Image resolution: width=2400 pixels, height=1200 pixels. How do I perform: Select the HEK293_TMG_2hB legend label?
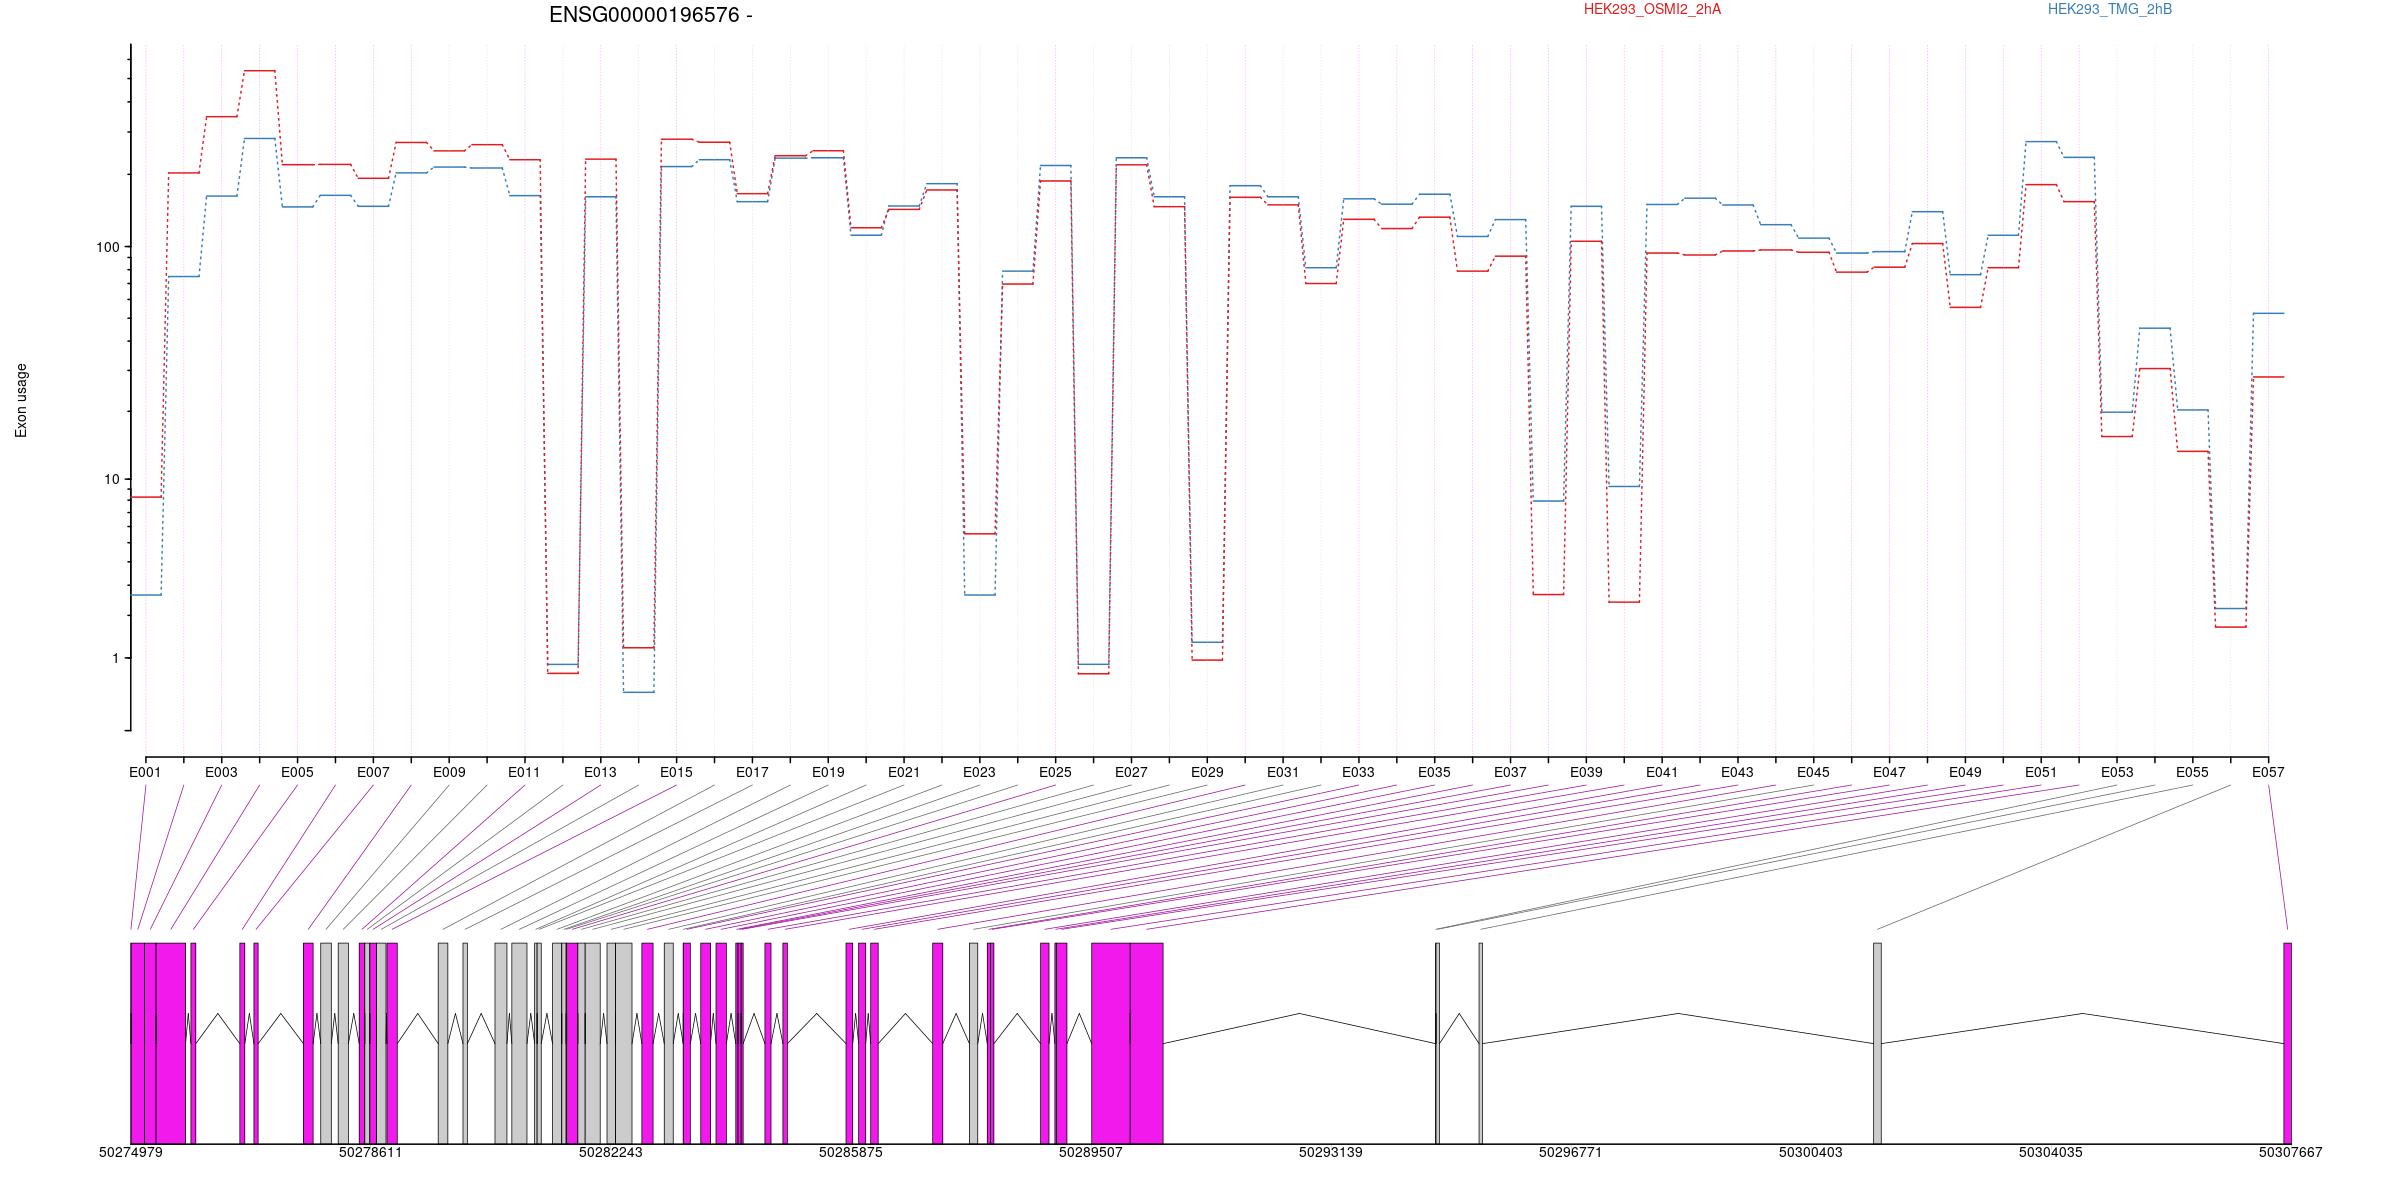click(x=2110, y=9)
